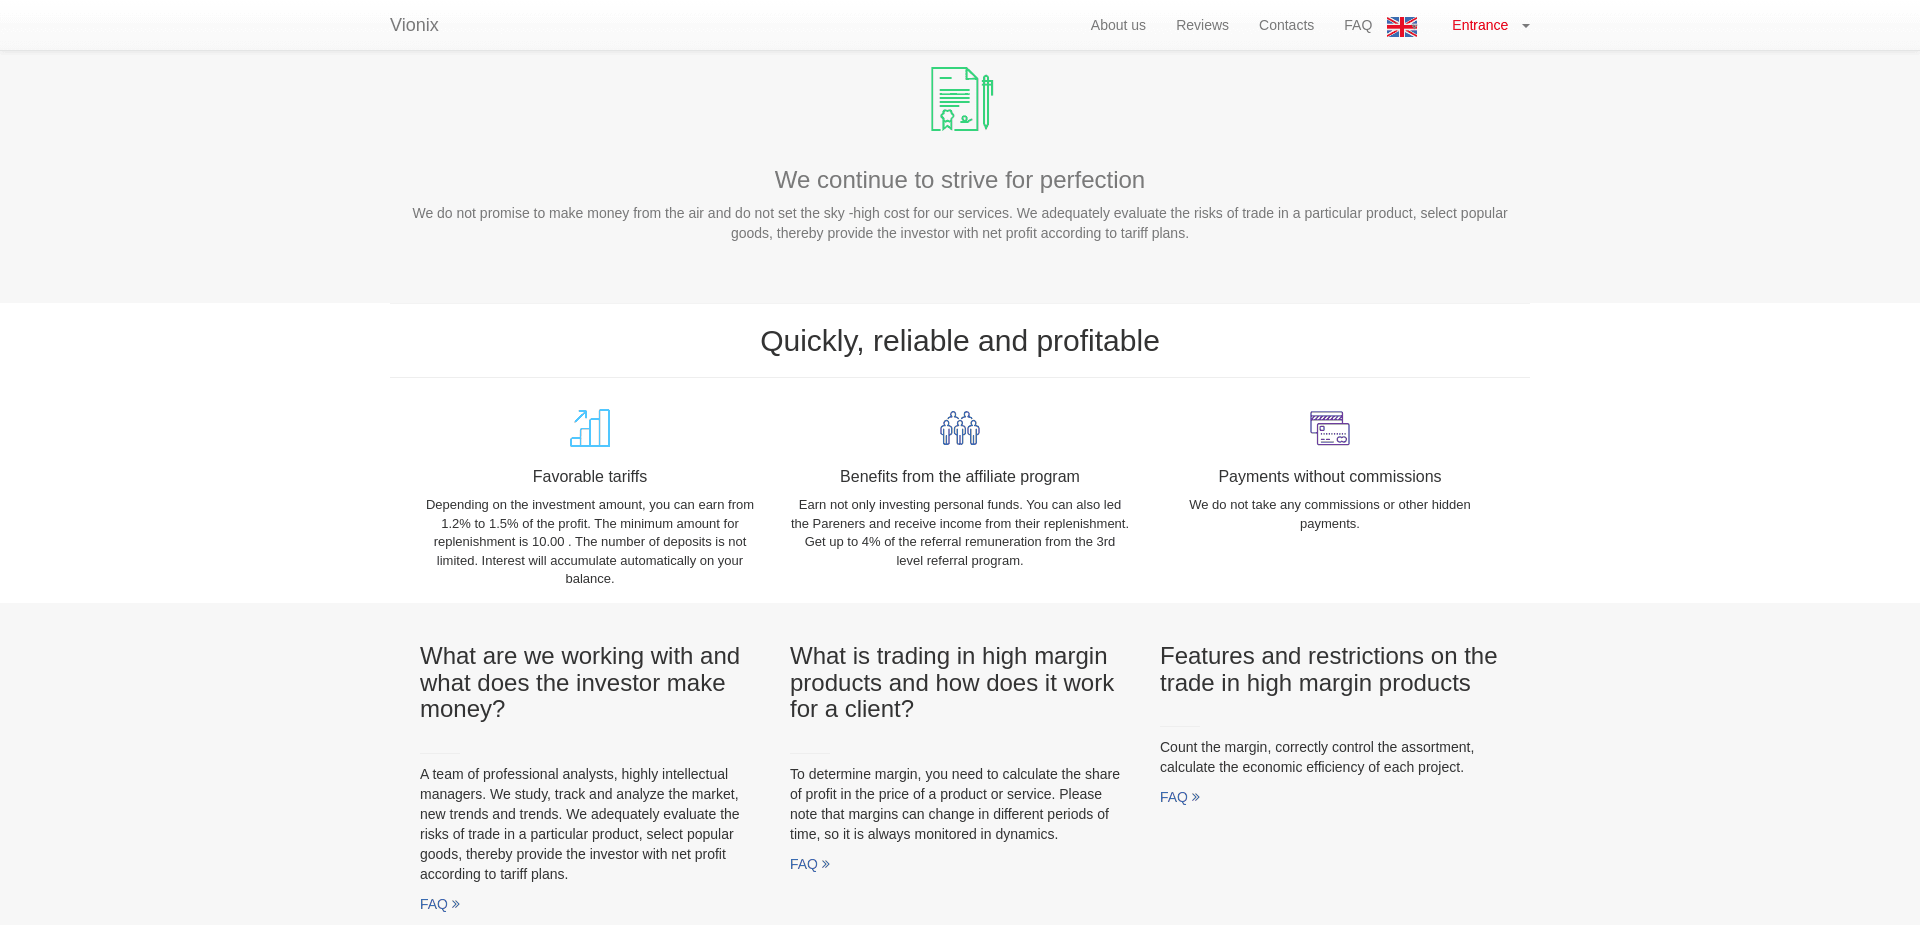This screenshot has width=1920, height=925.
Task: Click the Vionix logo text
Action: coord(414,24)
